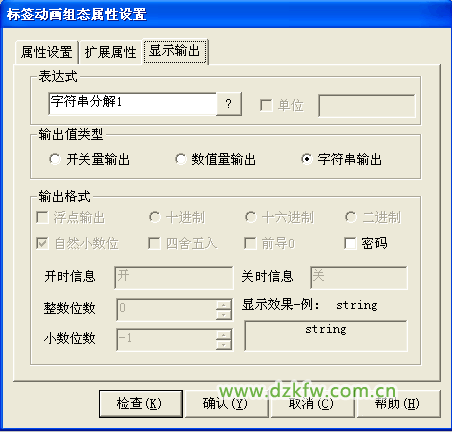Switch to 属性设置 tab
The height and width of the screenshot is (432, 452).
click(x=47, y=52)
